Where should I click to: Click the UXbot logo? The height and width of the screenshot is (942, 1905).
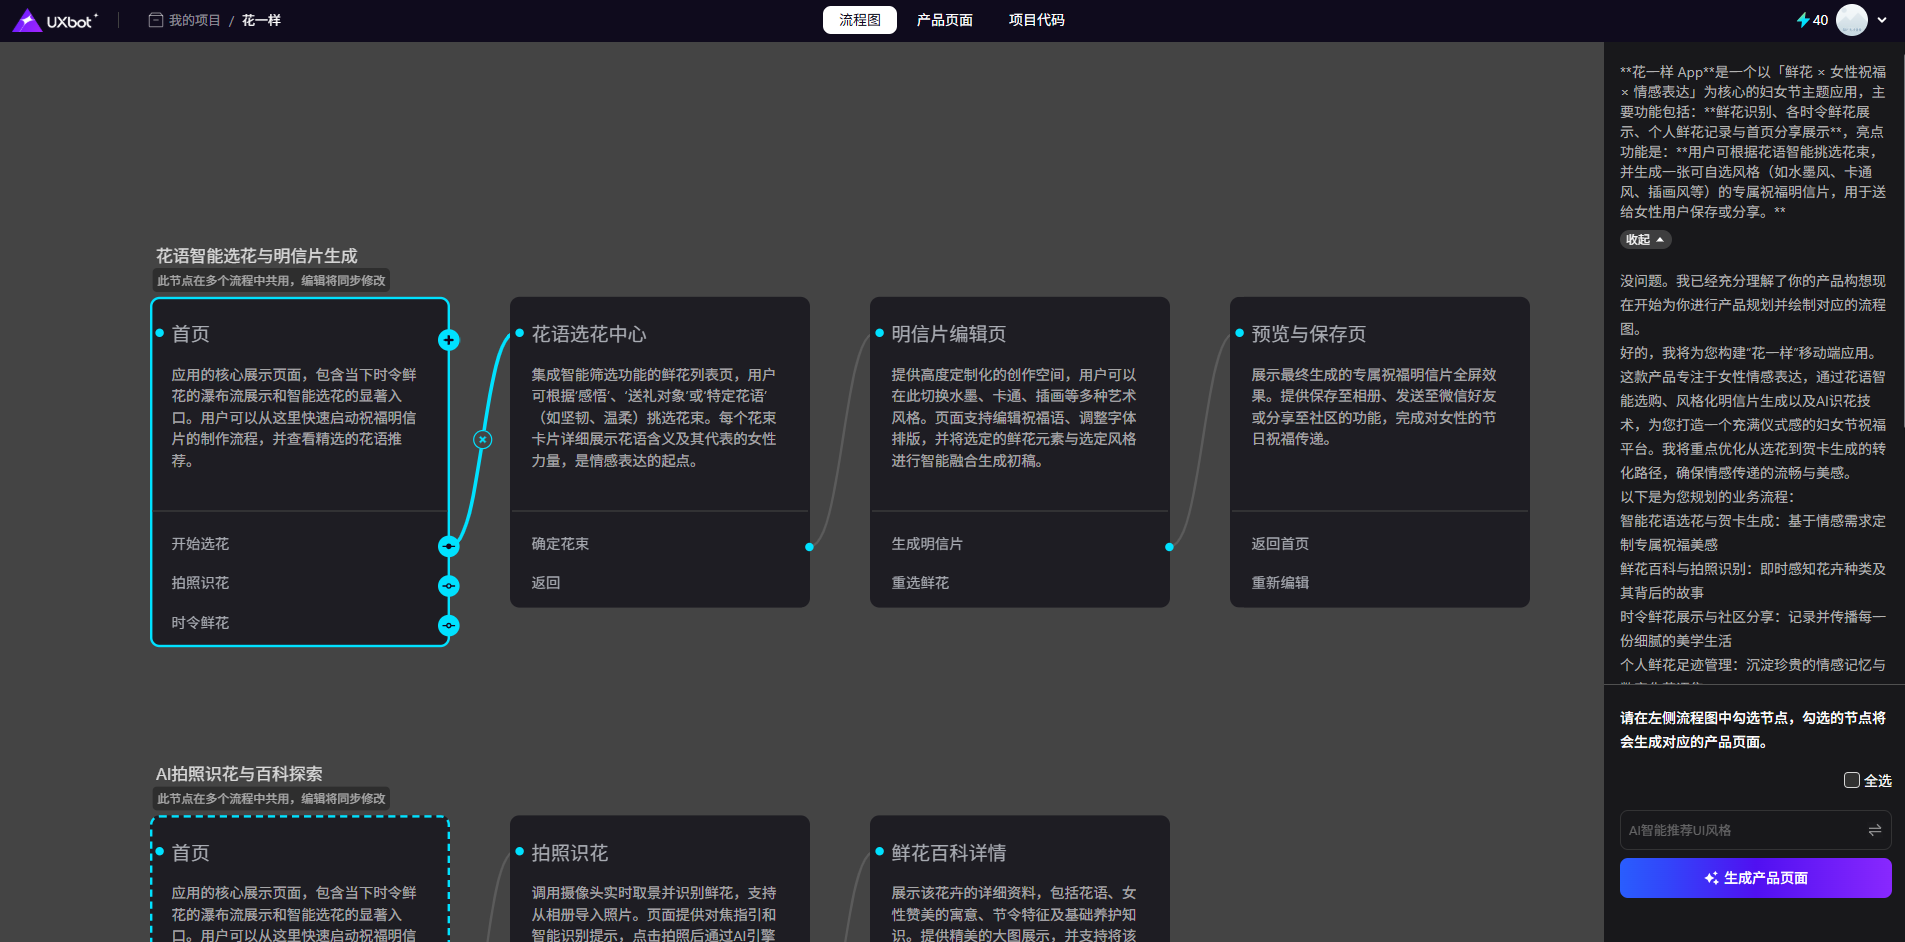point(56,20)
